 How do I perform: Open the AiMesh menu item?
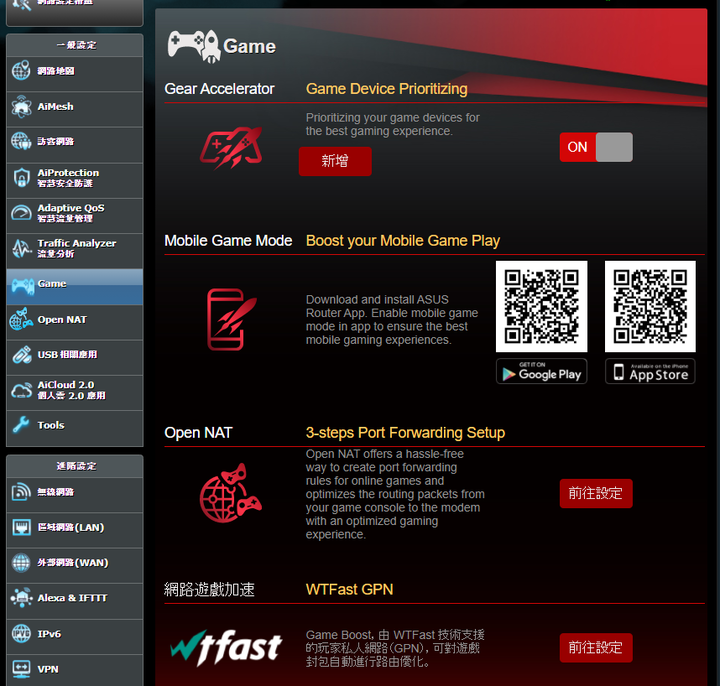coord(75,109)
